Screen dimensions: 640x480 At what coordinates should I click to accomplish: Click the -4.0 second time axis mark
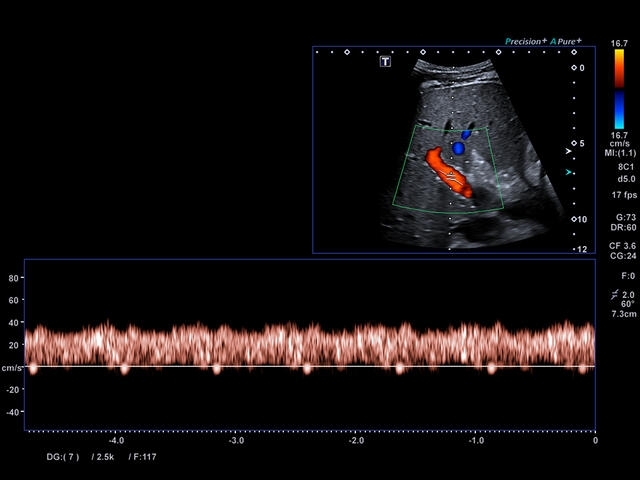point(116,440)
